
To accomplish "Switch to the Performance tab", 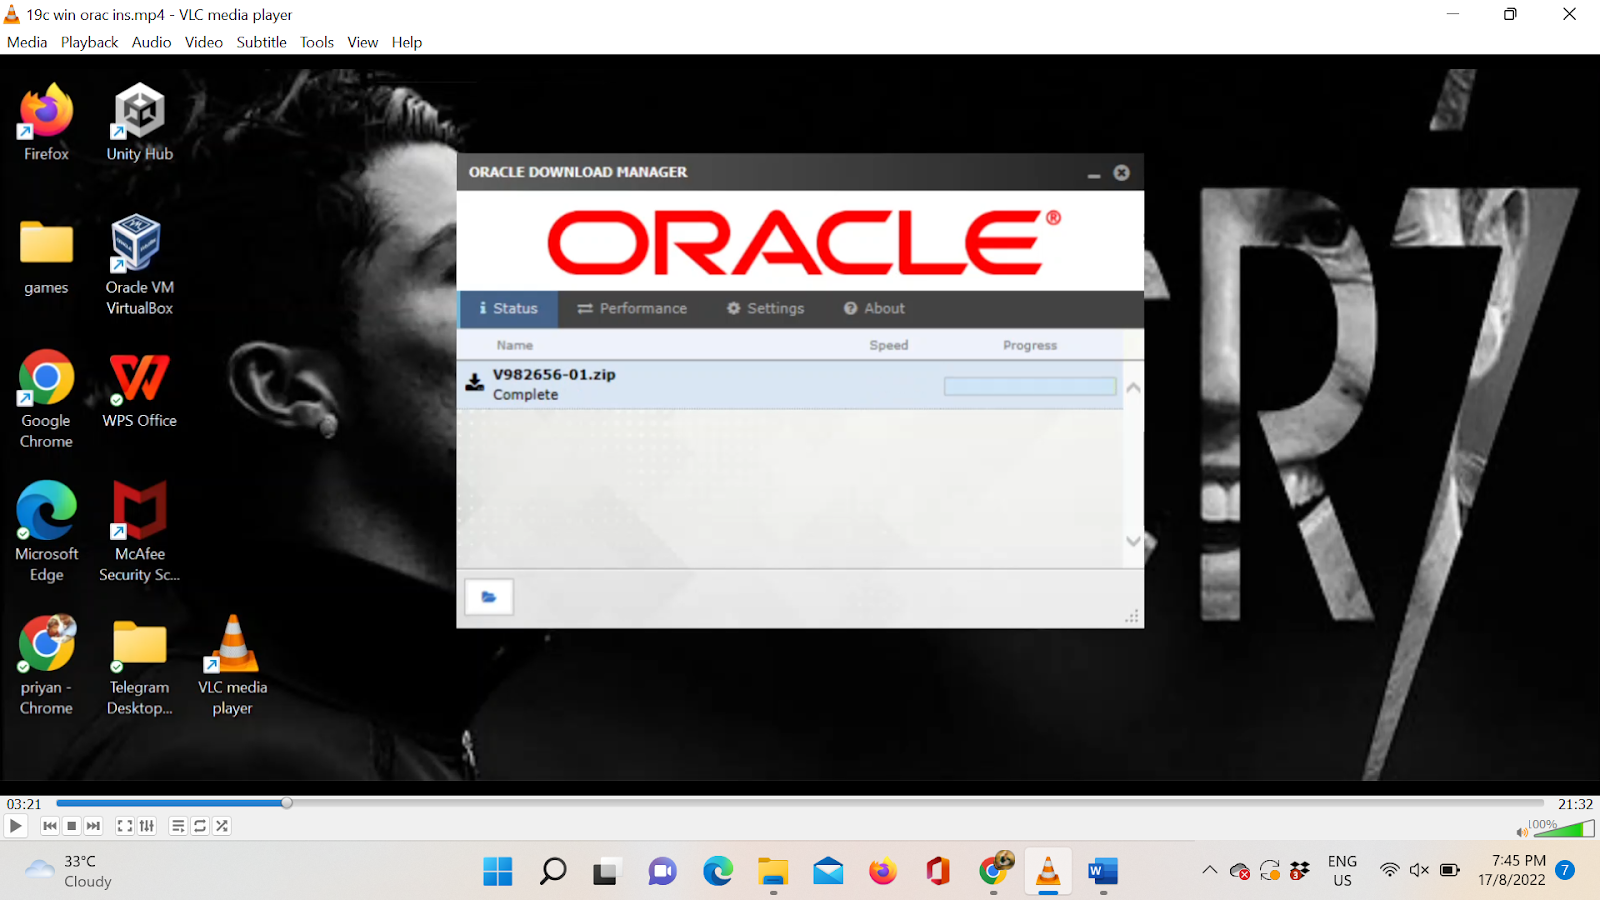I will click(632, 309).
